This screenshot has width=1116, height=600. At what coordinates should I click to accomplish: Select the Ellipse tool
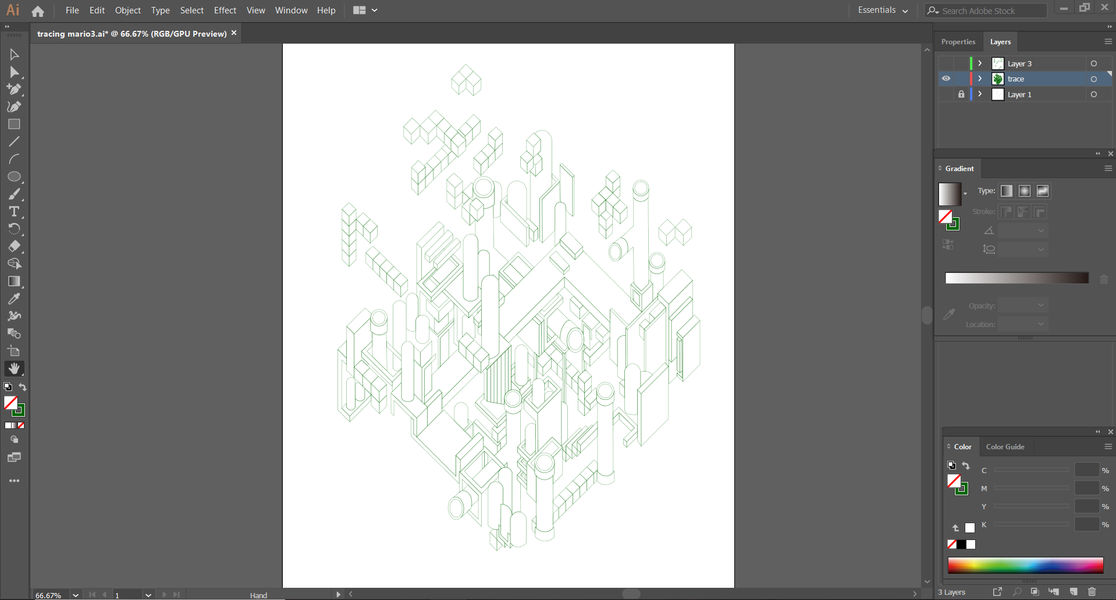click(x=14, y=177)
